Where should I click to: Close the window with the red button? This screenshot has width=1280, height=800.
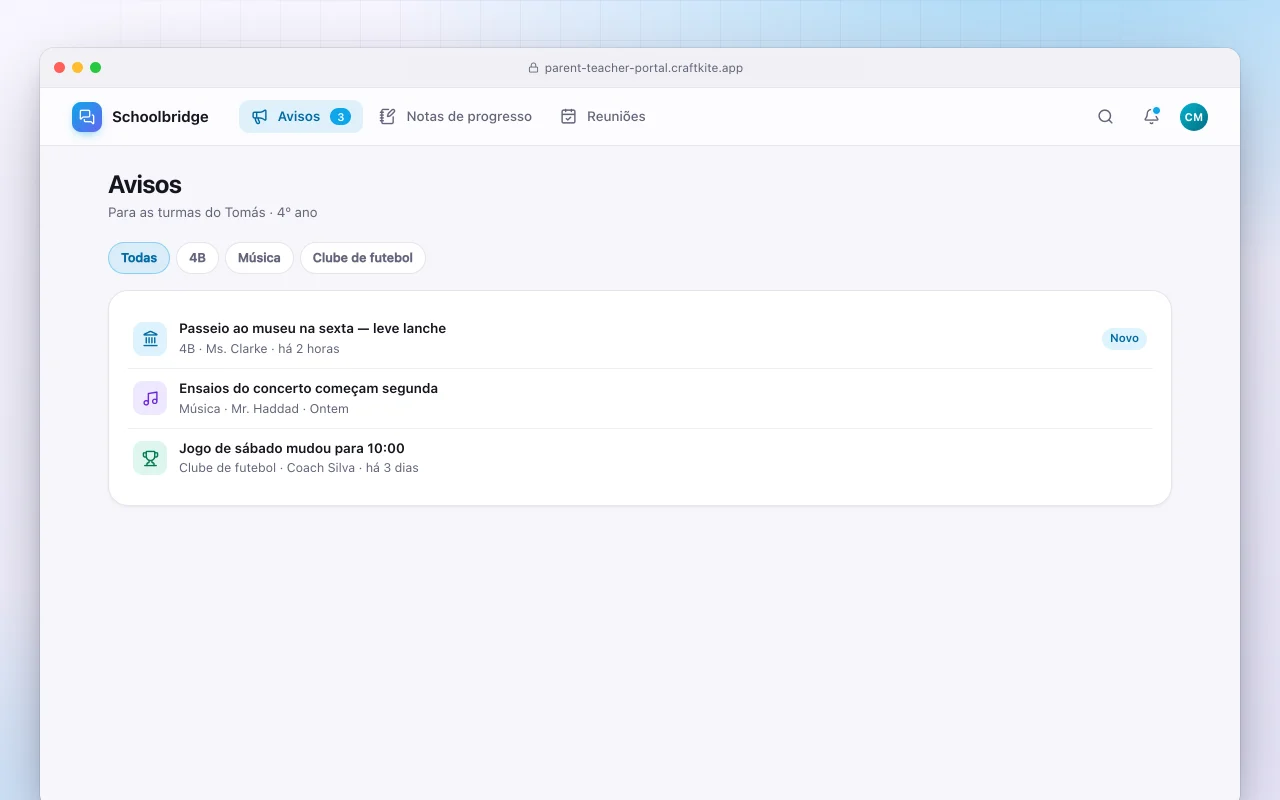(x=60, y=68)
